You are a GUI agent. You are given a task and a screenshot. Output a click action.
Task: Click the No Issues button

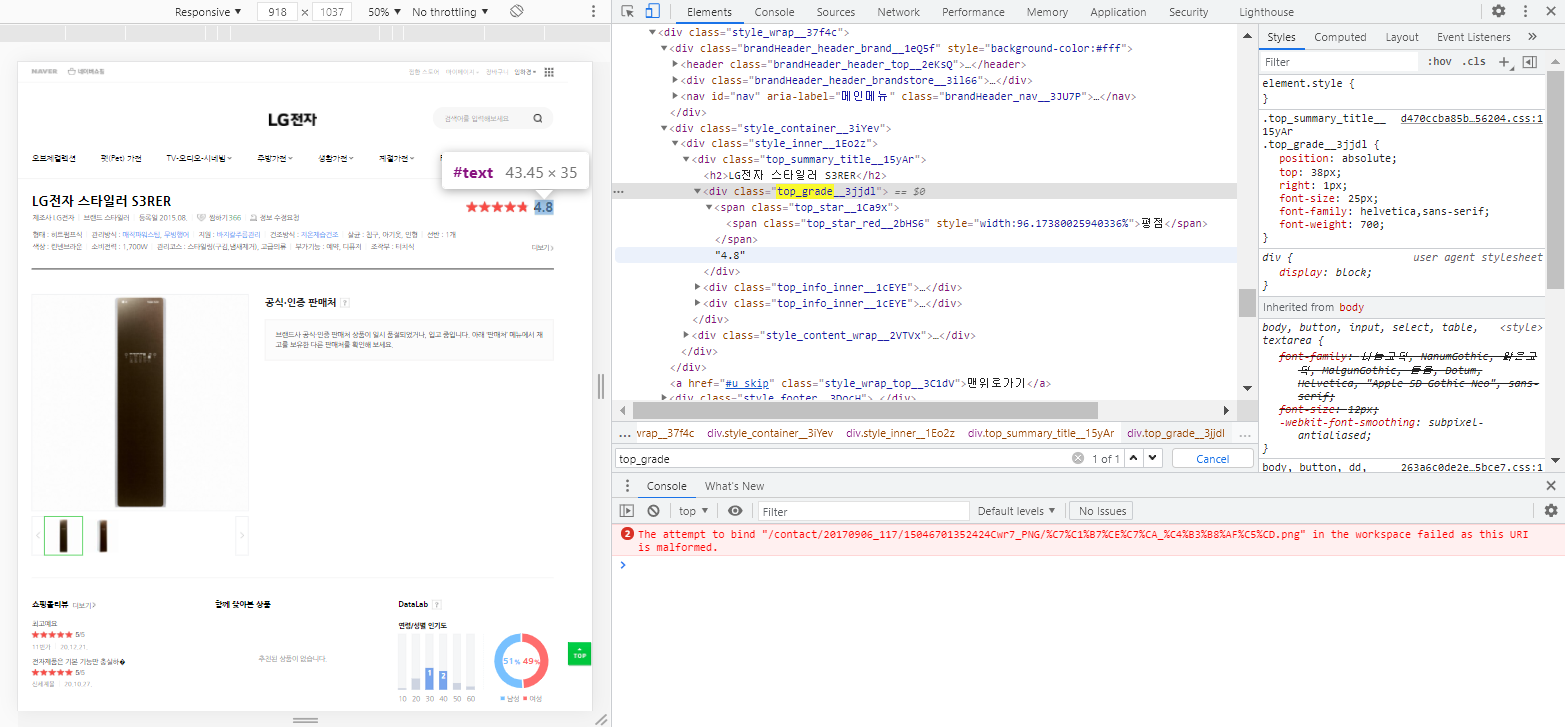[x=1103, y=511]
